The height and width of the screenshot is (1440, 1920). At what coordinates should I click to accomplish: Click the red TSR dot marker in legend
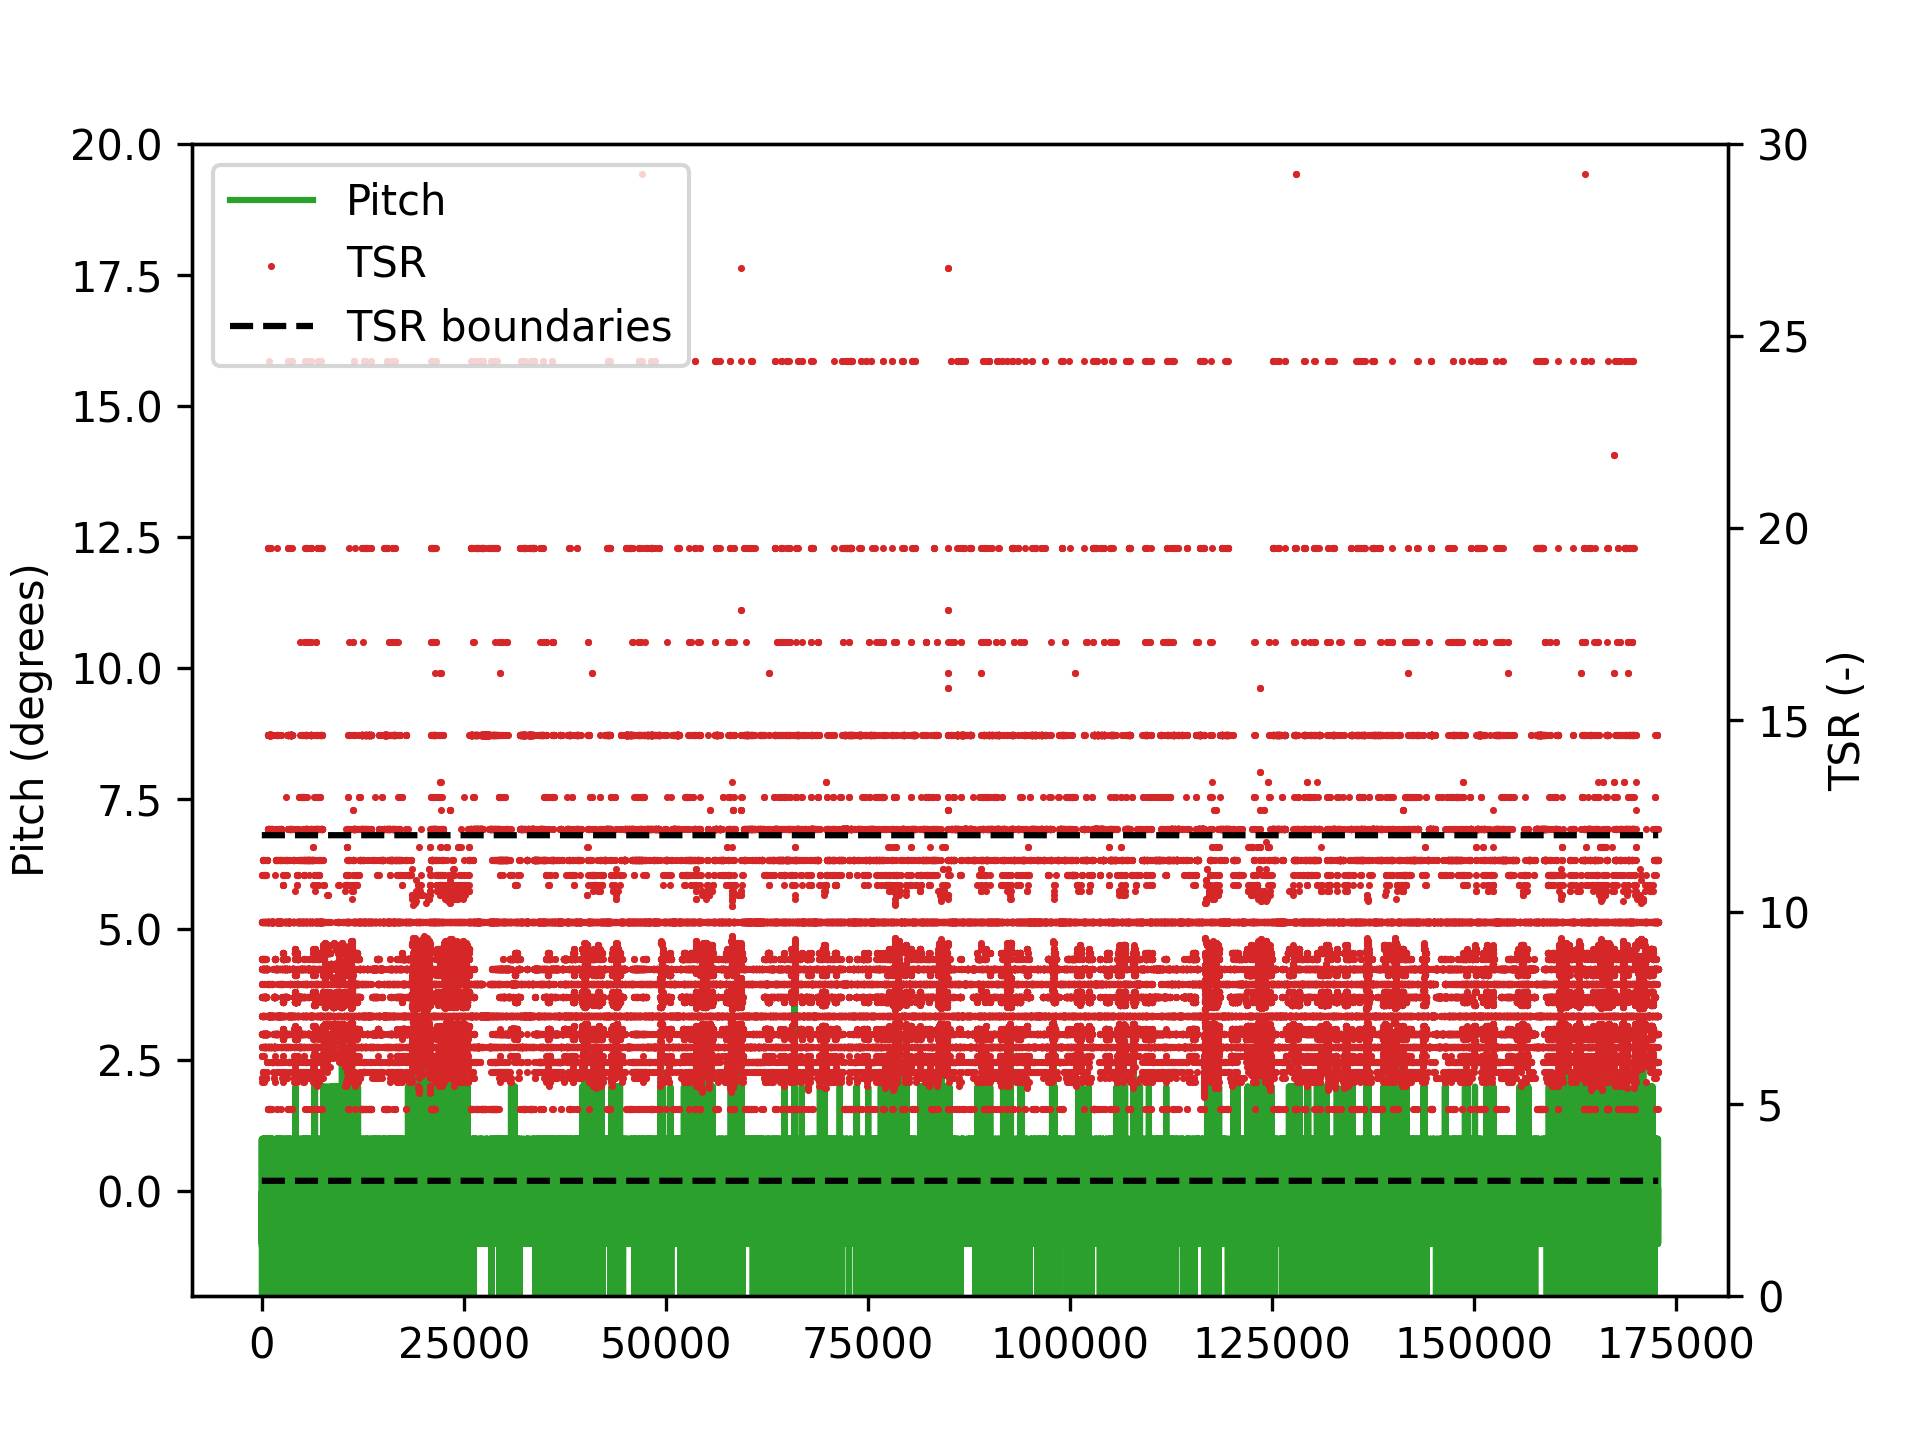click(272, 266)
